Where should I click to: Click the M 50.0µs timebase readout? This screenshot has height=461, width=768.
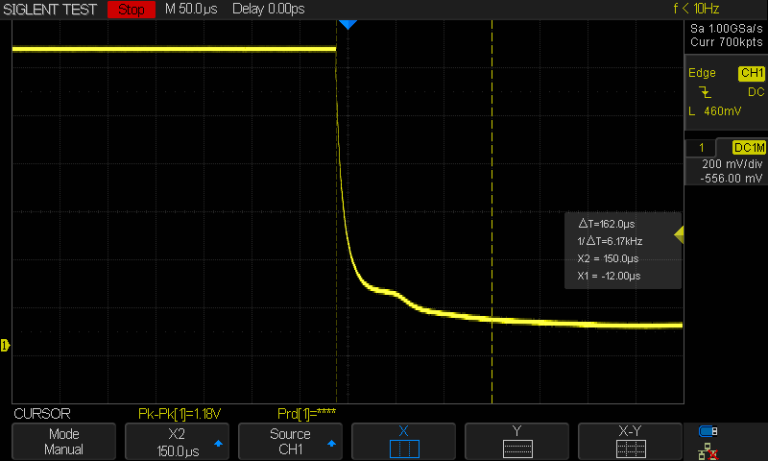pos(192,10)
